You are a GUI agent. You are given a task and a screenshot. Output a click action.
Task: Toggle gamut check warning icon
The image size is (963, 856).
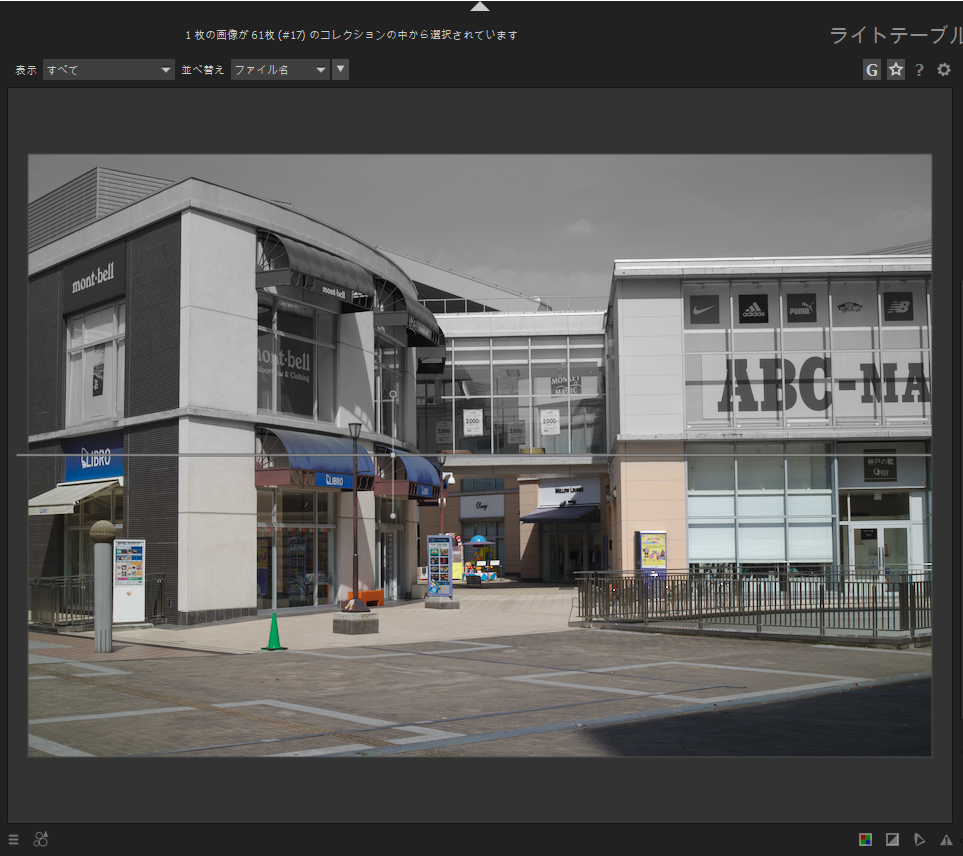(946, 839)
